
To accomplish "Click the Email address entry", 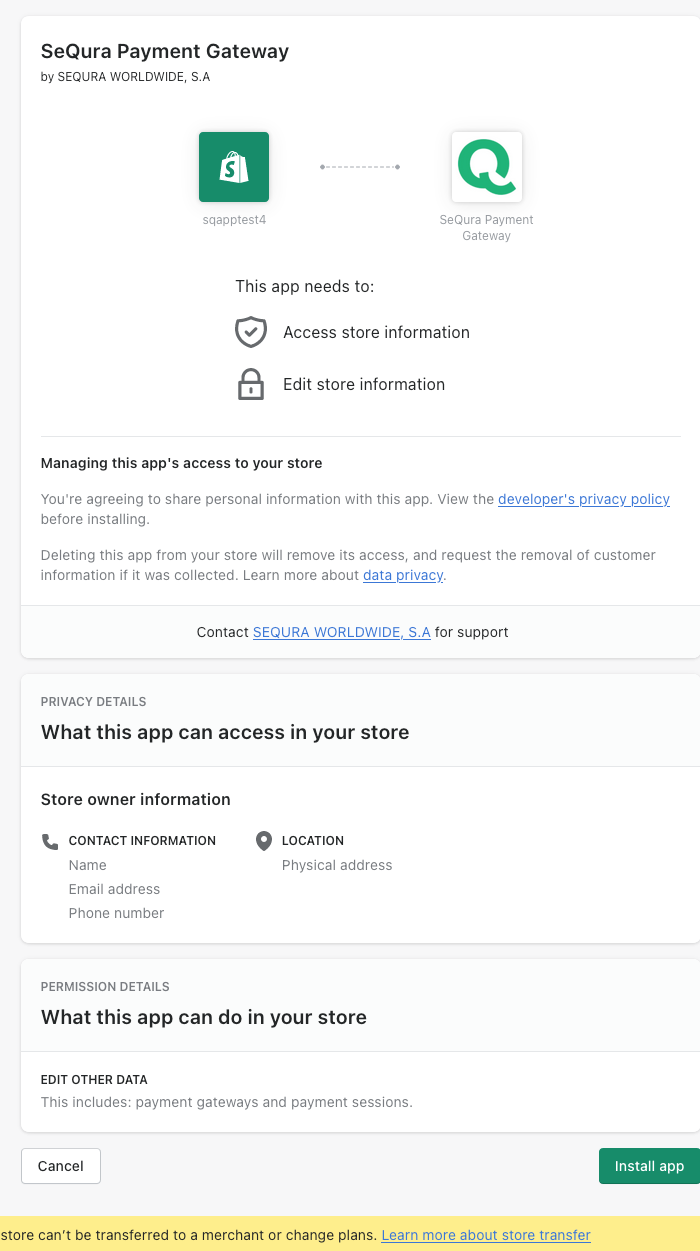I will pos(114,889).
